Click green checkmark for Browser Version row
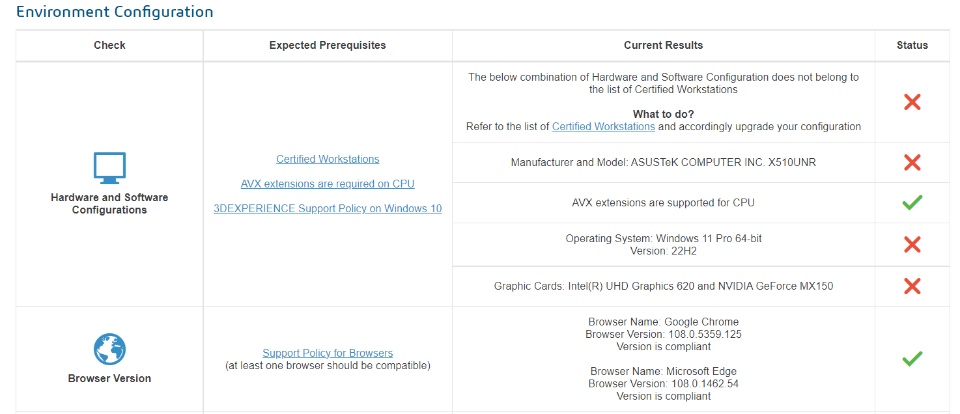 [911, 358]
